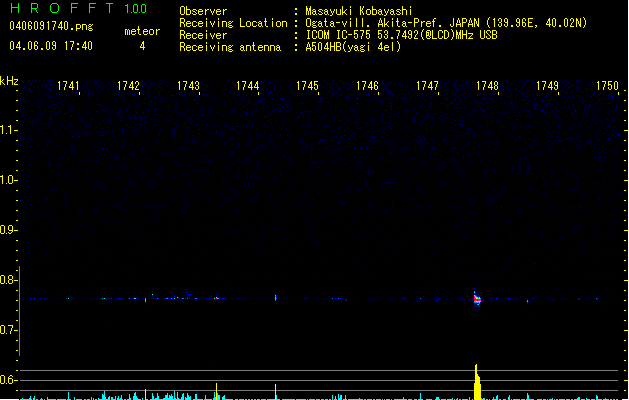629x400 pixels.
Task: Click the 0.9 kHz axis label
Action: click(8, 230)
